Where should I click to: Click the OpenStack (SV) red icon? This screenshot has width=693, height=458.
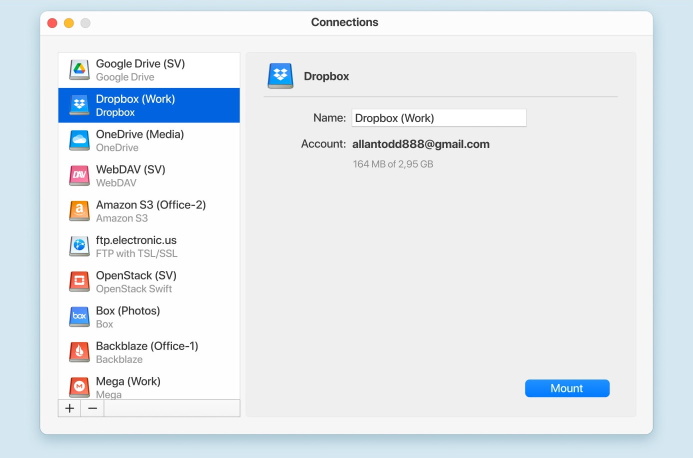click(x=80, y=282)
